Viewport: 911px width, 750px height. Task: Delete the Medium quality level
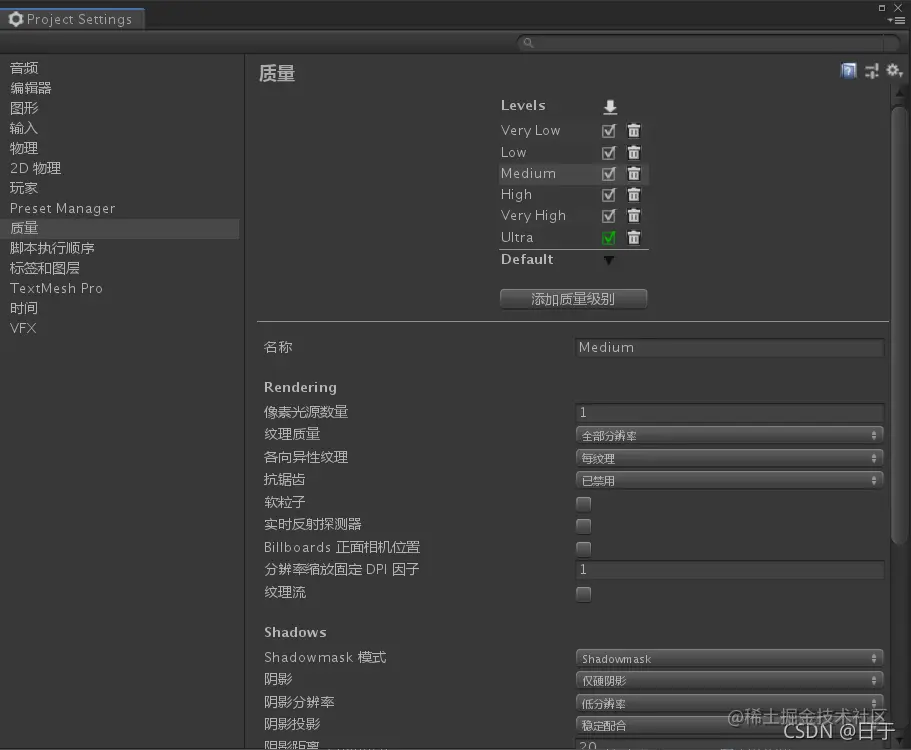pyautogui.click(x=634, y=173)
